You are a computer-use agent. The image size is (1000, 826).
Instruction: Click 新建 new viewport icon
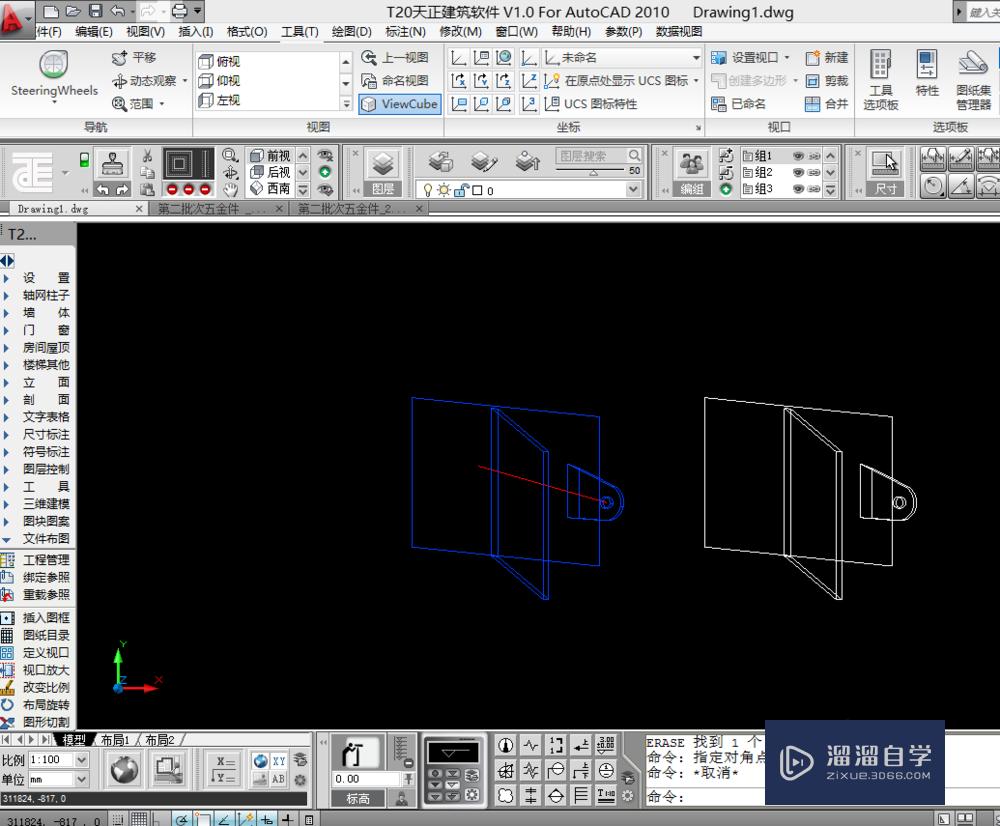pyautogui.click(x=812, y=58)
